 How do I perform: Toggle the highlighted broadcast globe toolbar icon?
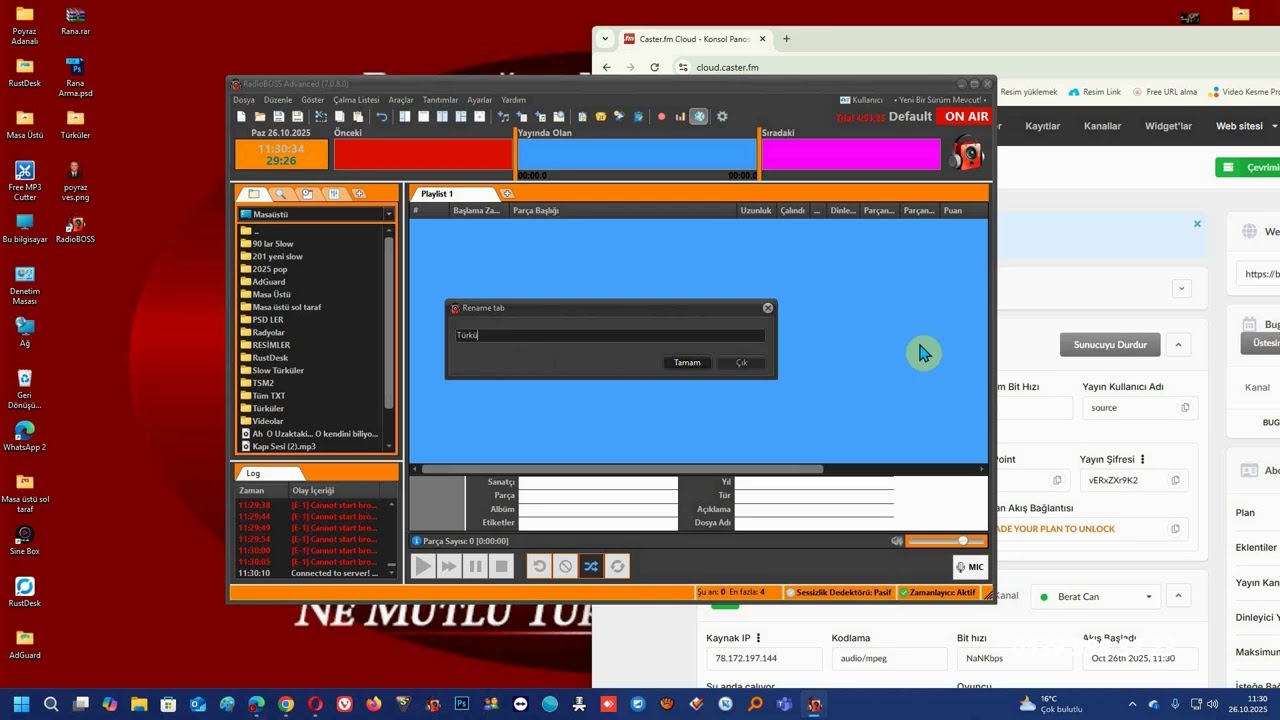tap(700, 117)
